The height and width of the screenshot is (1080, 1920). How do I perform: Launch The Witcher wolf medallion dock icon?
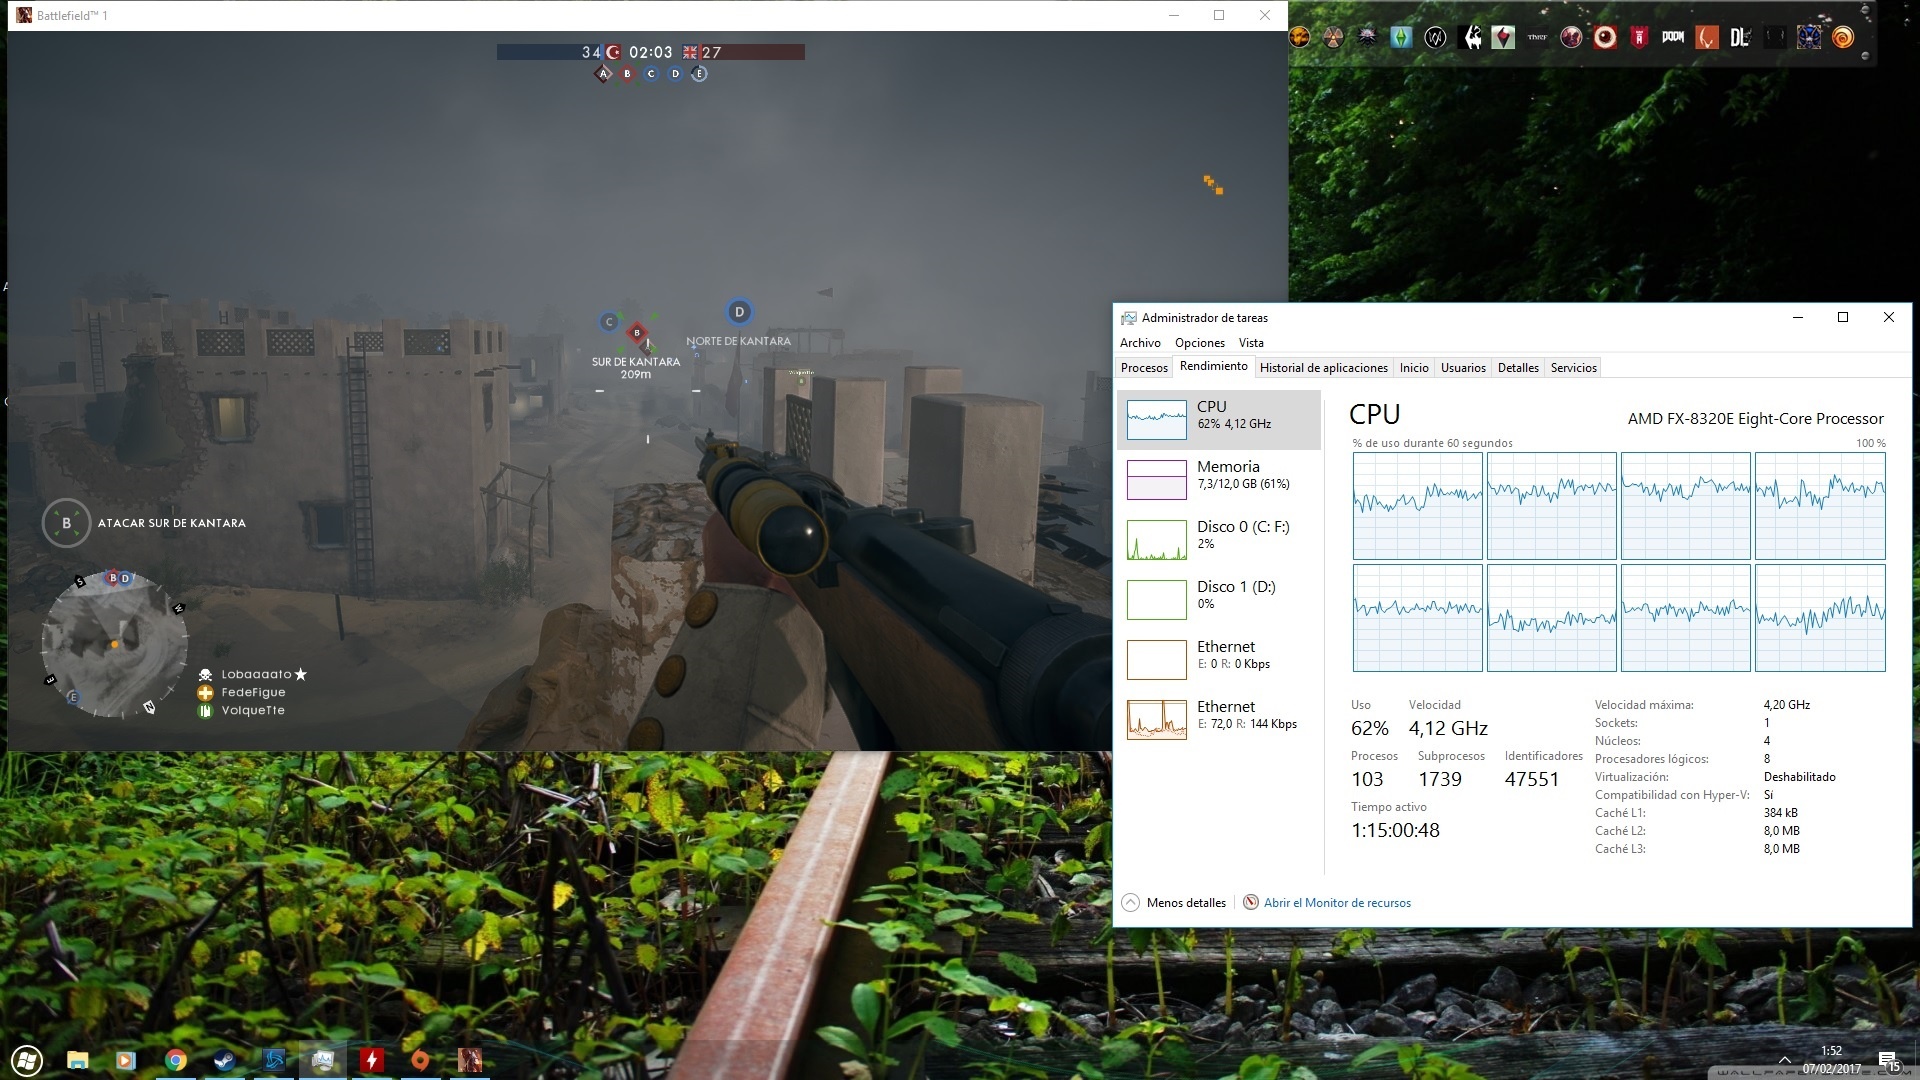[x=1367, y=37]
